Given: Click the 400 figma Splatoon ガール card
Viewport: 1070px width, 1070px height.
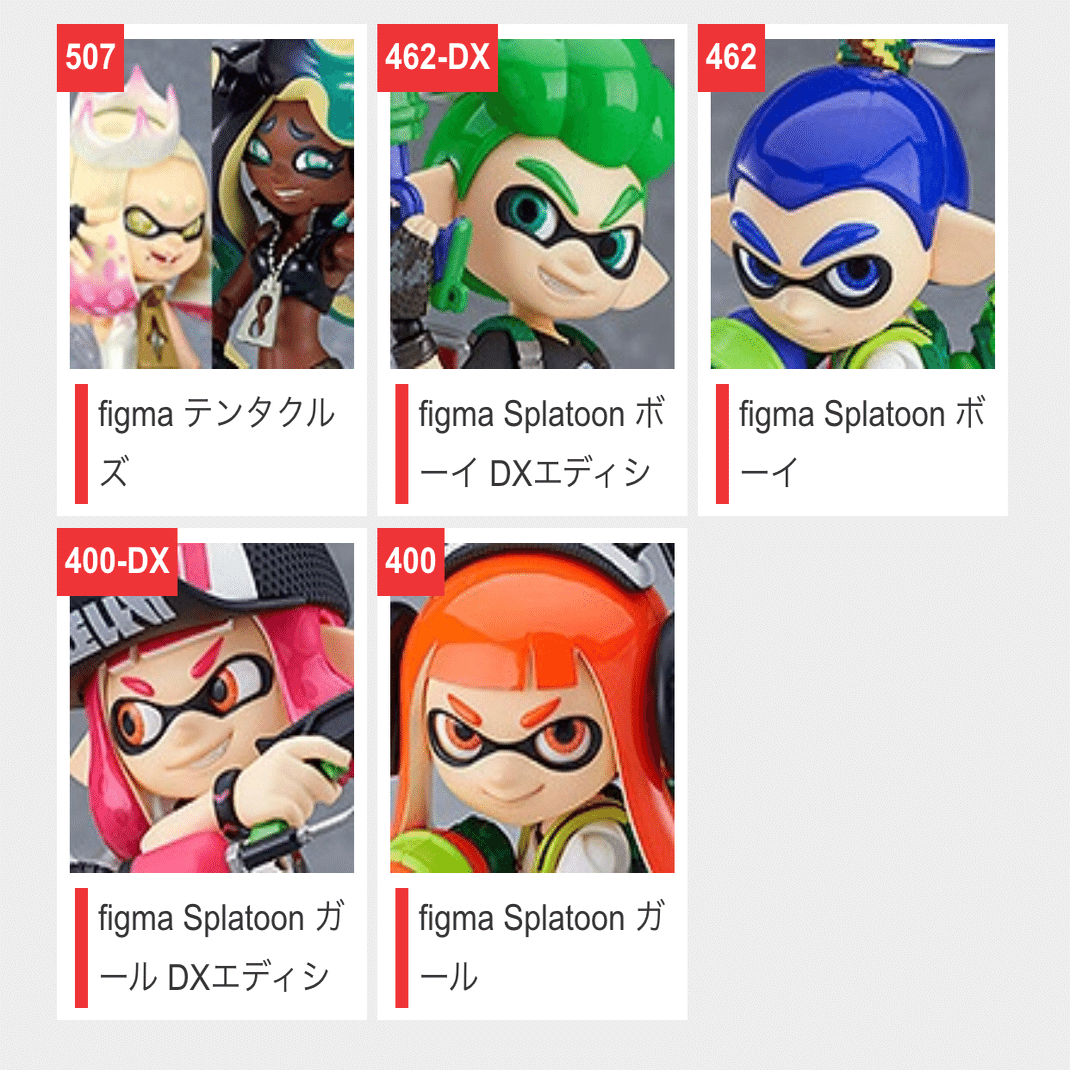Looking at the screenshot, I should coord(534,770).
